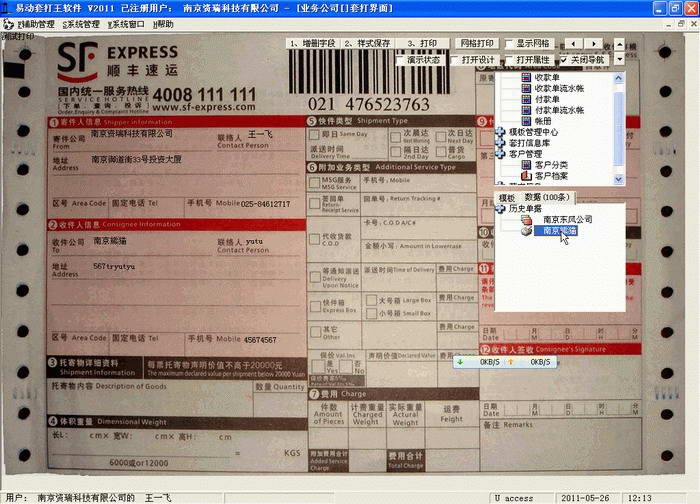Click the down arrow nudge button
700x504 pixels.
(619, 58)
